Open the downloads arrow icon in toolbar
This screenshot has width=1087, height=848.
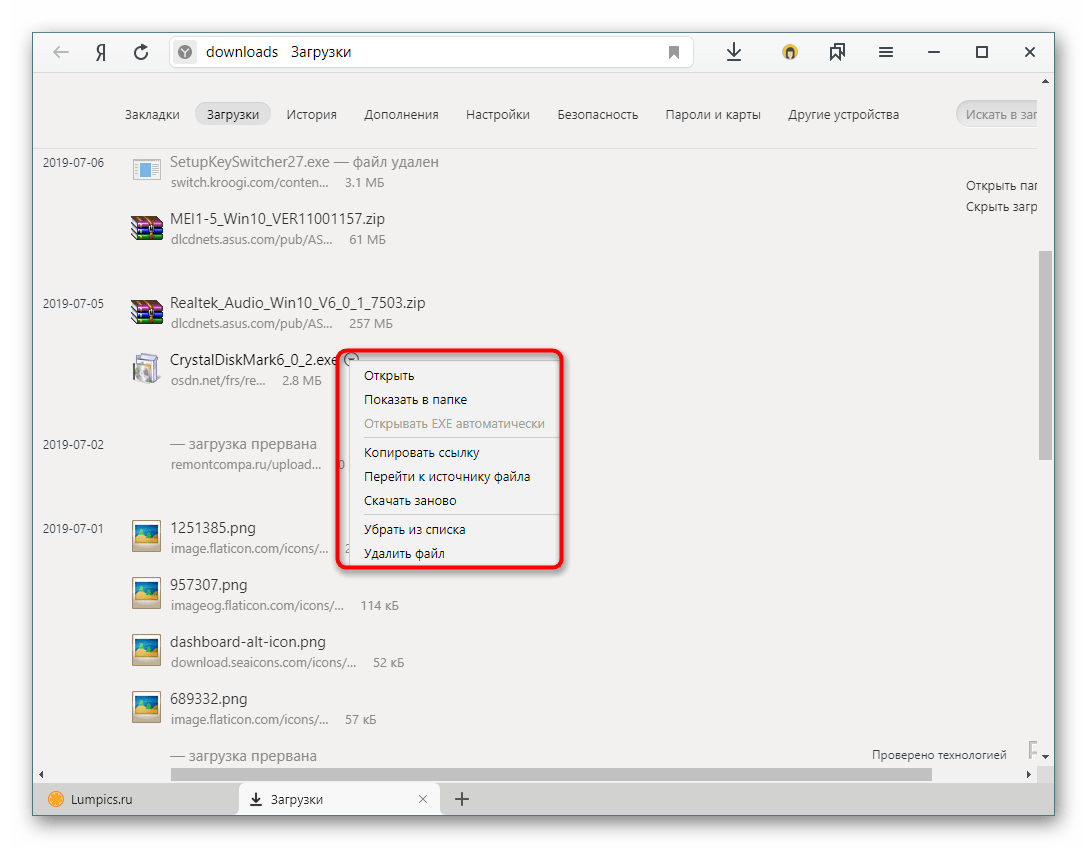coord(734,52)
